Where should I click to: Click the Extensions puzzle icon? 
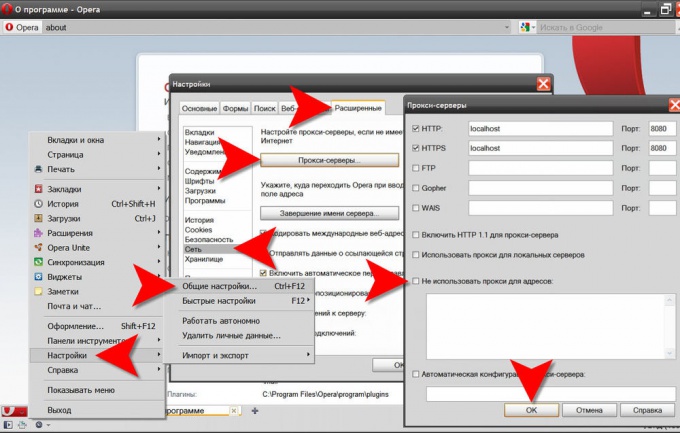click(x=38, y=233)
